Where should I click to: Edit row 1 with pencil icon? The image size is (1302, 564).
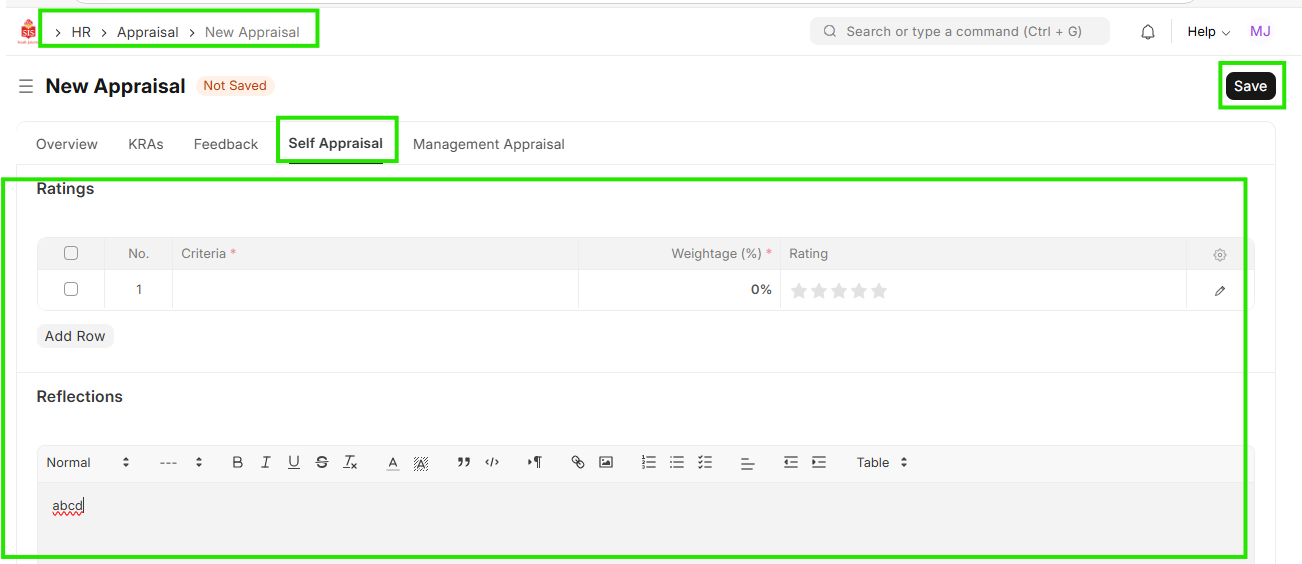click(x=1220, y=291)
